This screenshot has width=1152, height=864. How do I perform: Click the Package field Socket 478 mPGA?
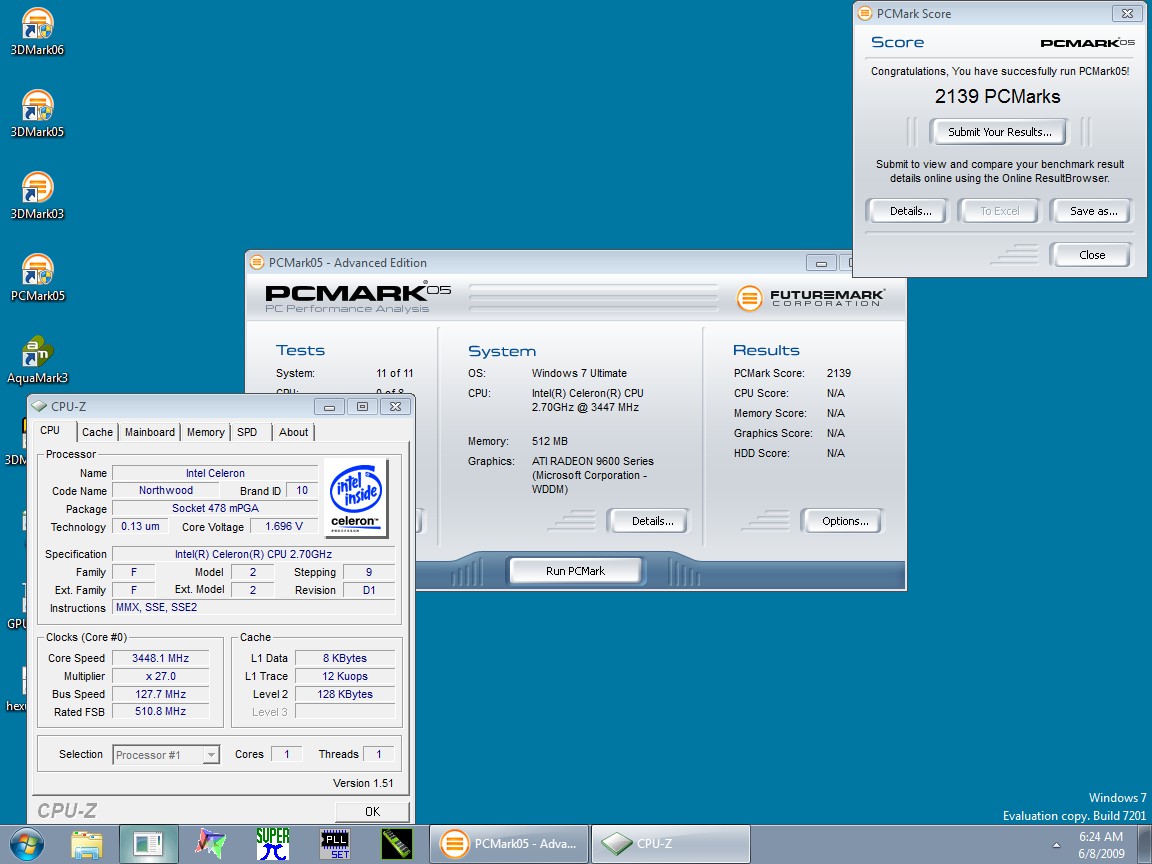click(215, 508)
